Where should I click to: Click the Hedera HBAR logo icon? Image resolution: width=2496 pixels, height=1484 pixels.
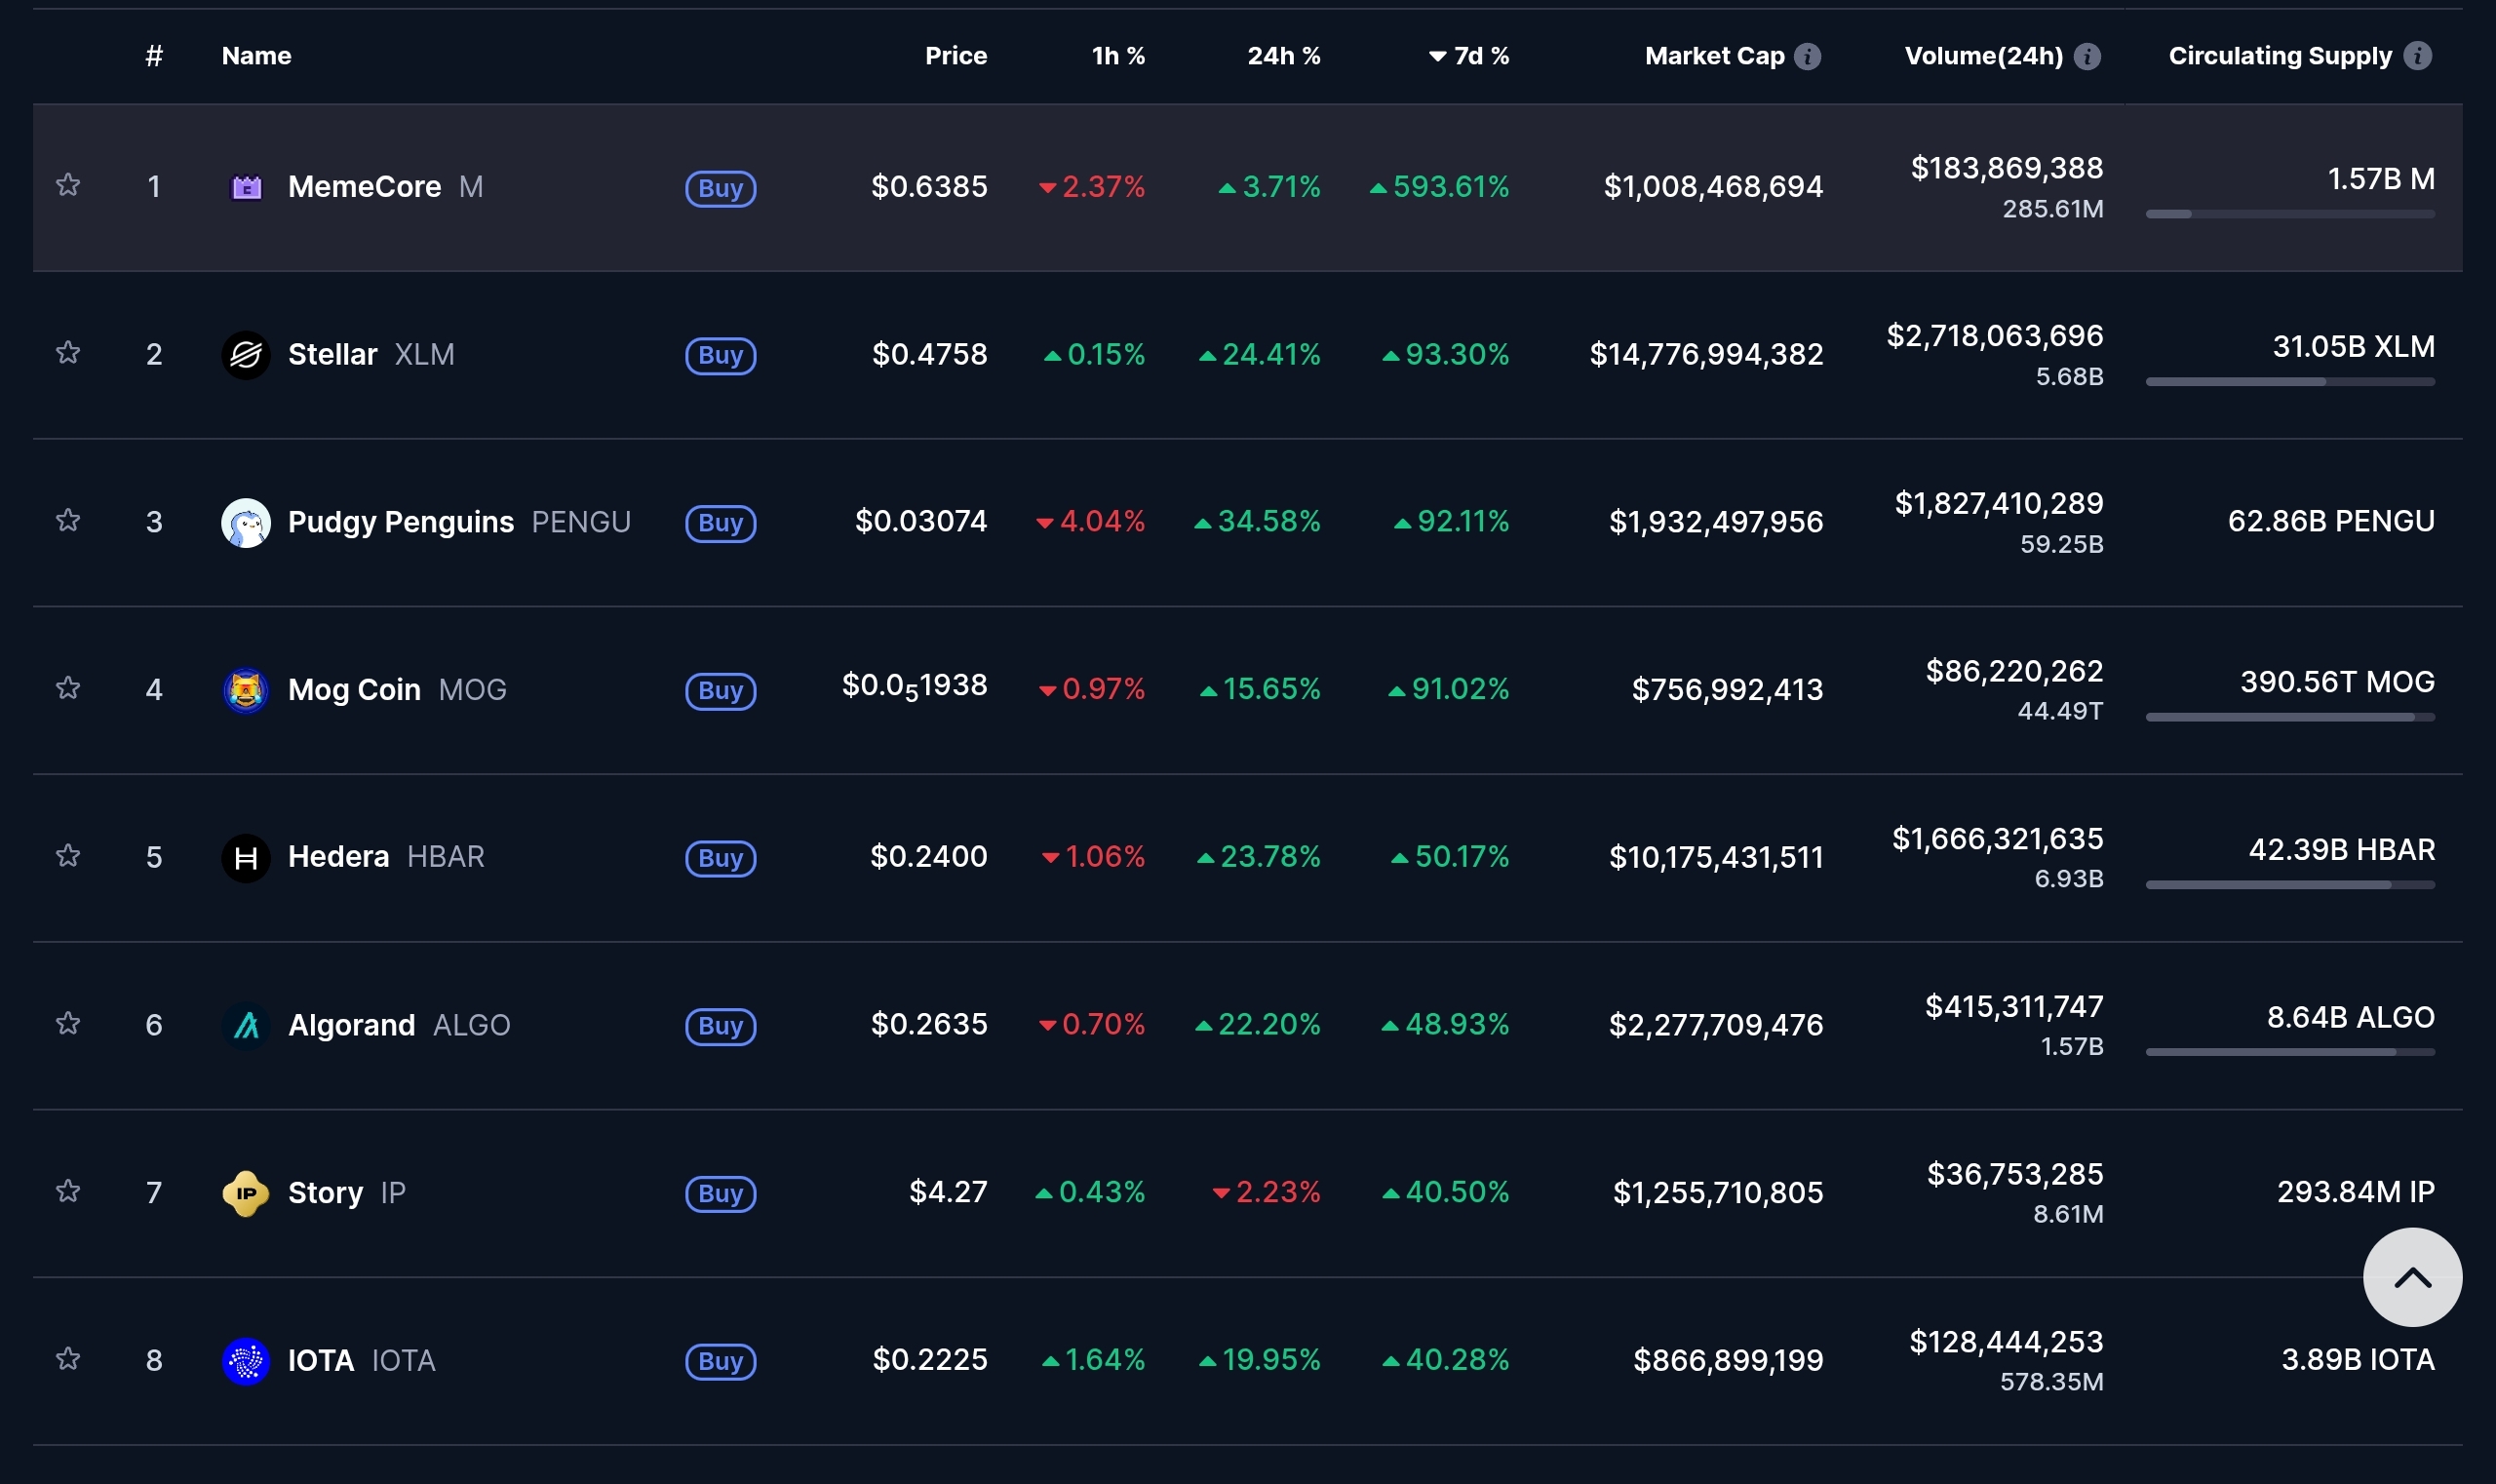(x=246, y=858)
